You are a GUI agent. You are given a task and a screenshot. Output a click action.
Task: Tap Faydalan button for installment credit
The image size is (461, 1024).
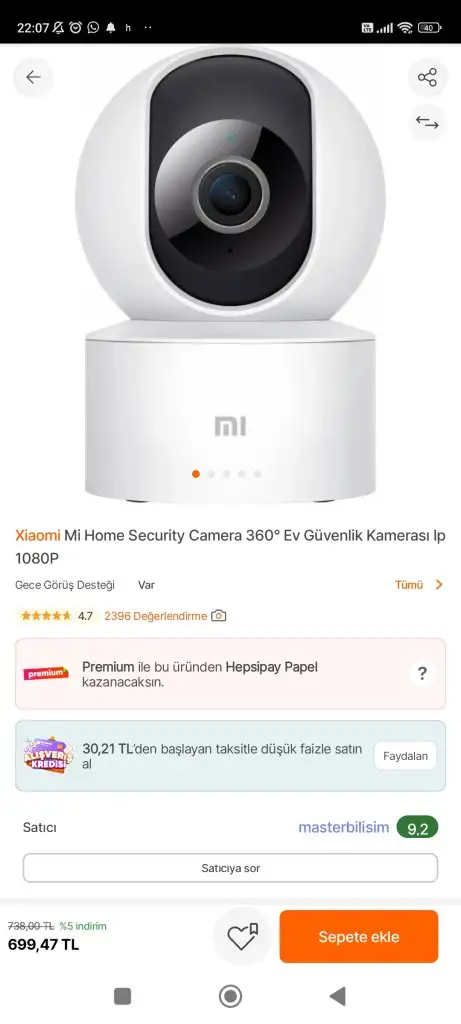(405, 756)
